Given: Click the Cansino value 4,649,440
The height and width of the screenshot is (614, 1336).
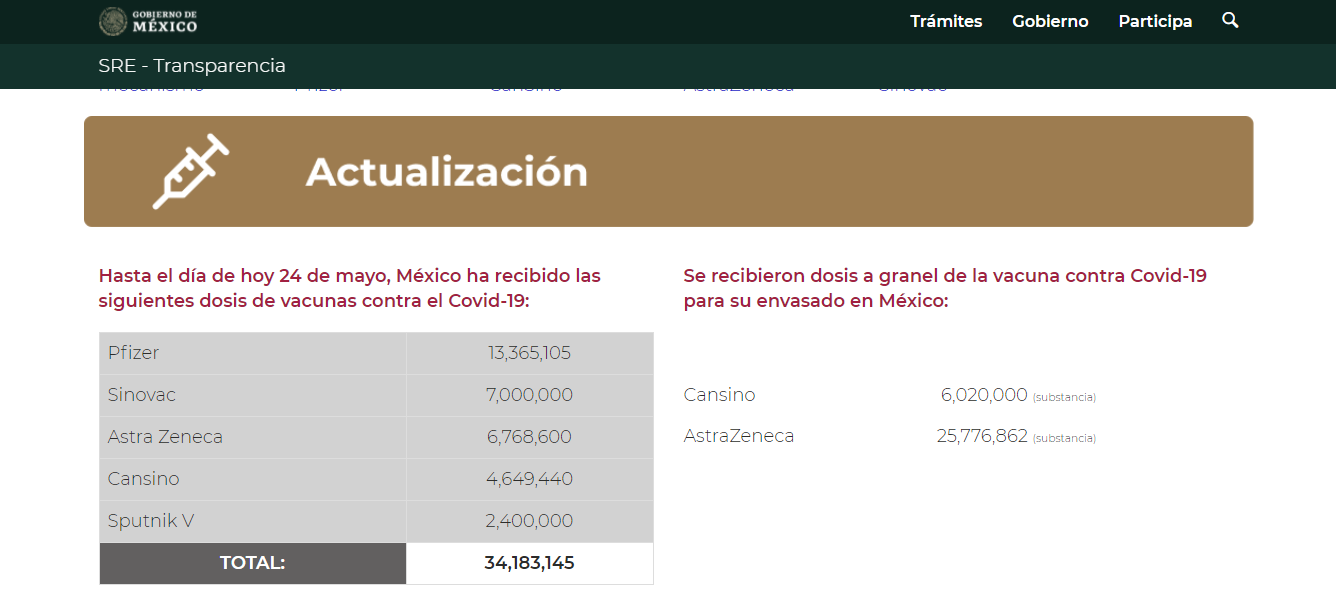Looking at the screenshot, I should [x=529, y=479].
